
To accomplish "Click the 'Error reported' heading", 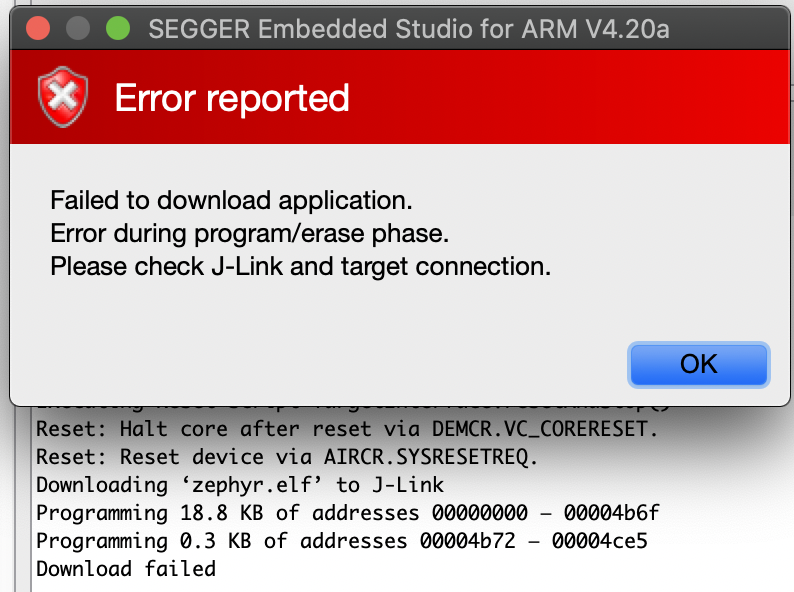I will [x=232, y=98].
